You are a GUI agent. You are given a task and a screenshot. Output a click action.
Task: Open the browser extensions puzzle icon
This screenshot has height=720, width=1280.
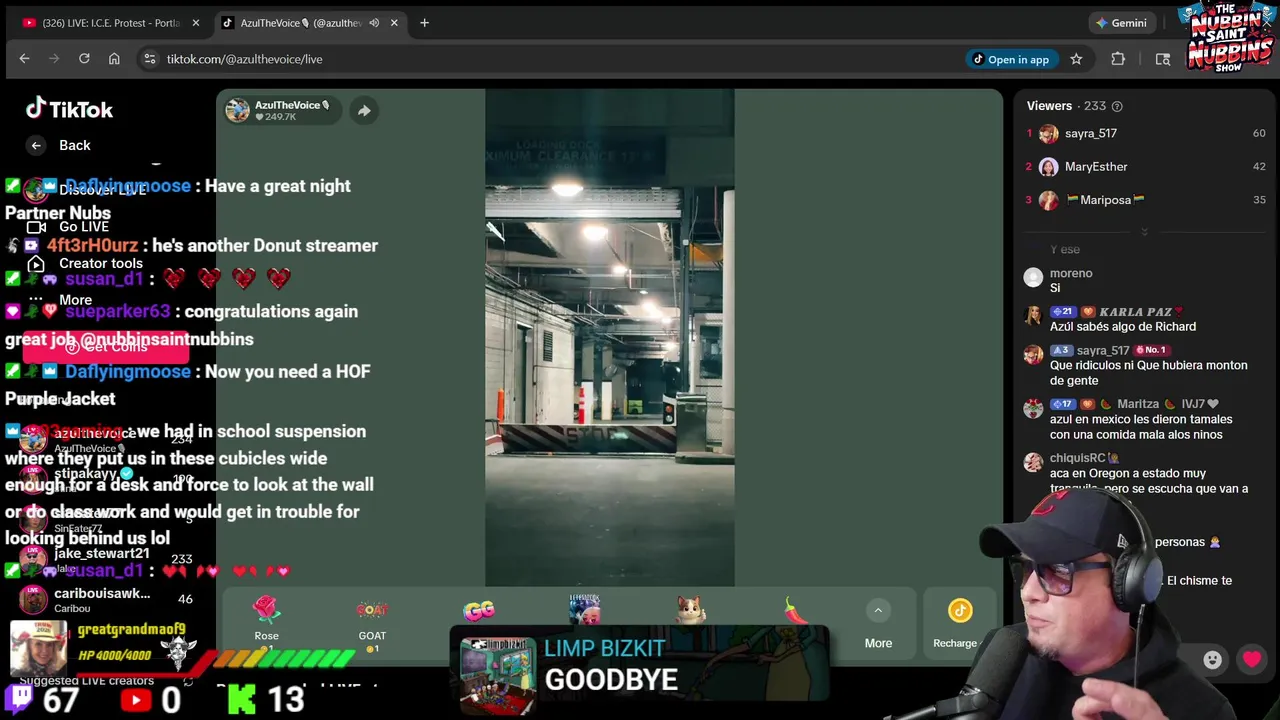[x=1118, y=59]
